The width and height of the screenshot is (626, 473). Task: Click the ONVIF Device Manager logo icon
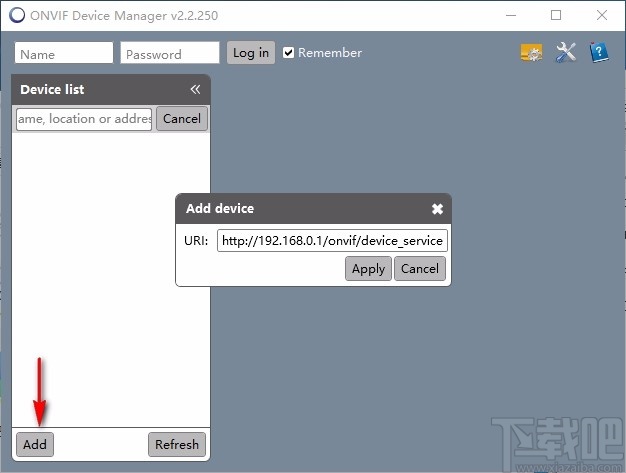[x=17, y=16]
